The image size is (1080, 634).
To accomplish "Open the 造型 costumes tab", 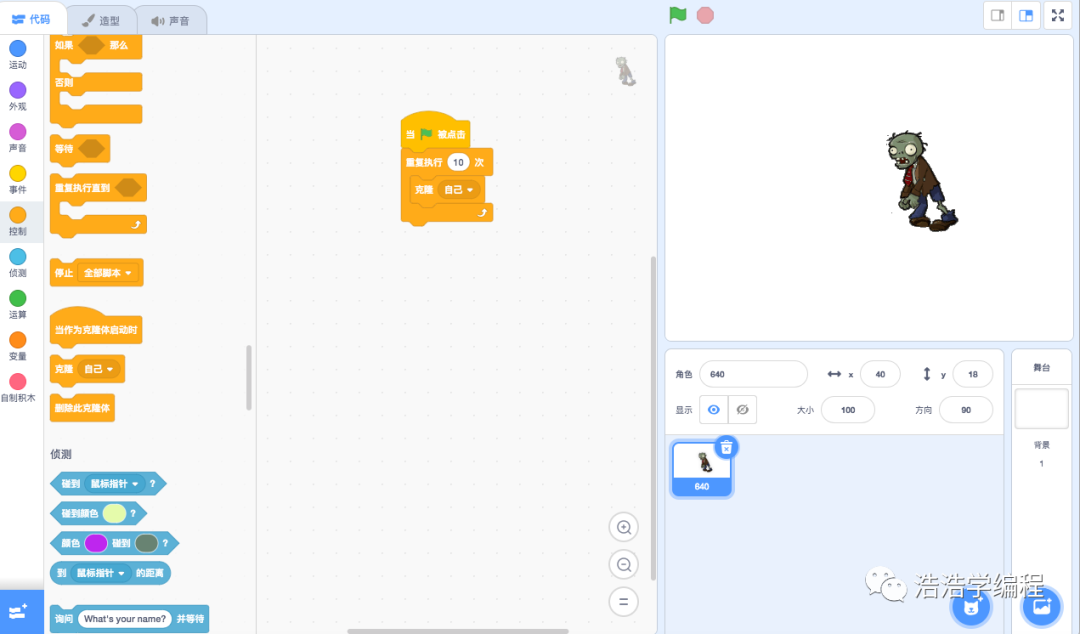I will tap(101, 21).
